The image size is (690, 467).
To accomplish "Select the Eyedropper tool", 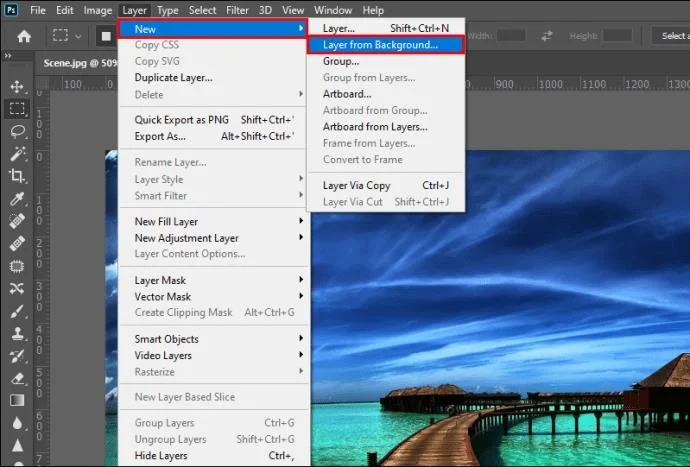I will click(17, 199).
